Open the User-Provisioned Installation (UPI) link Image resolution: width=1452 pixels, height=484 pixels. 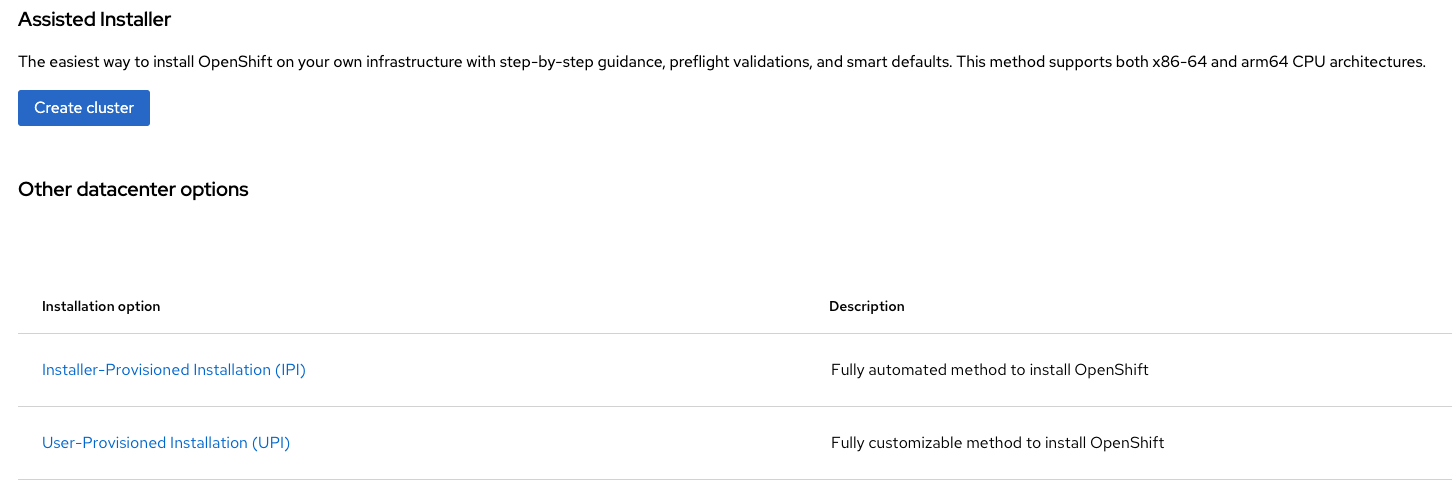pos(165,443)
